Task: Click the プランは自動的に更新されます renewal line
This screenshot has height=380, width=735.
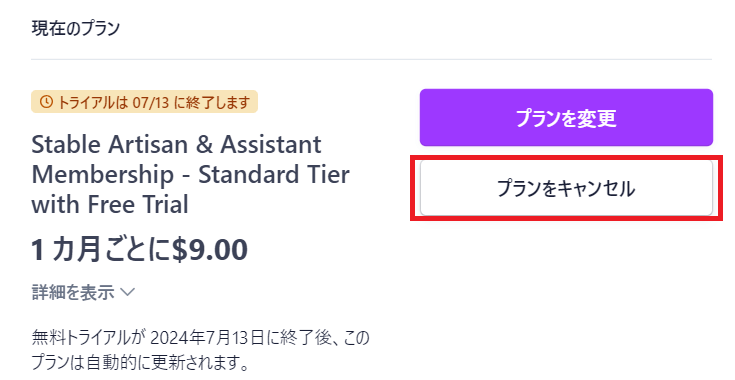Action: [140, 362]
